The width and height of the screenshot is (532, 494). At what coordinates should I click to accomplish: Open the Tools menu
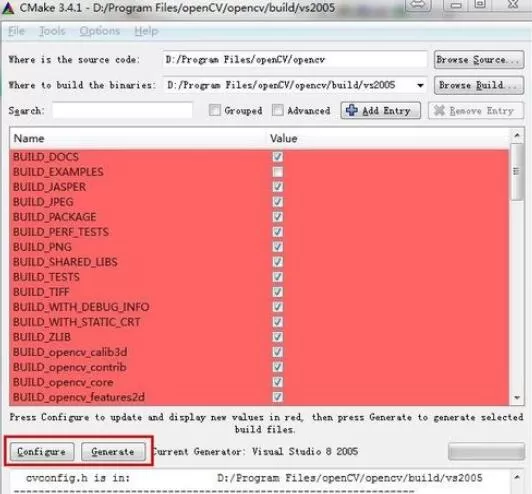(52, 31)
